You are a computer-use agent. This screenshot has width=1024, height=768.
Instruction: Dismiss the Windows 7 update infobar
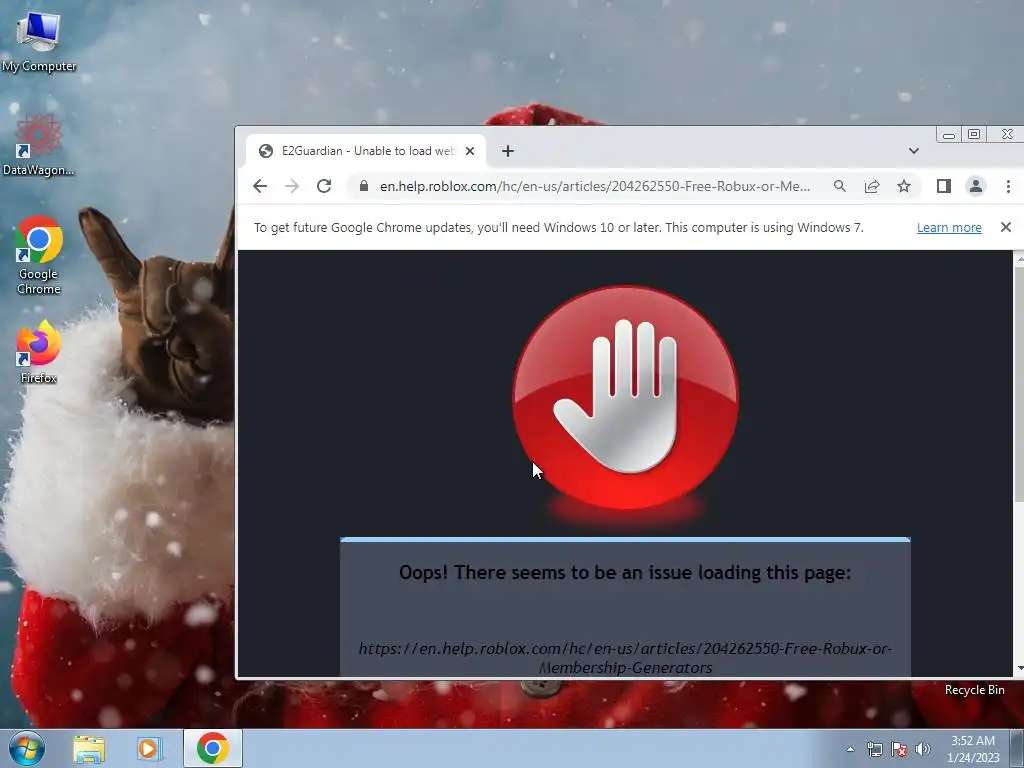[1006, 227]
